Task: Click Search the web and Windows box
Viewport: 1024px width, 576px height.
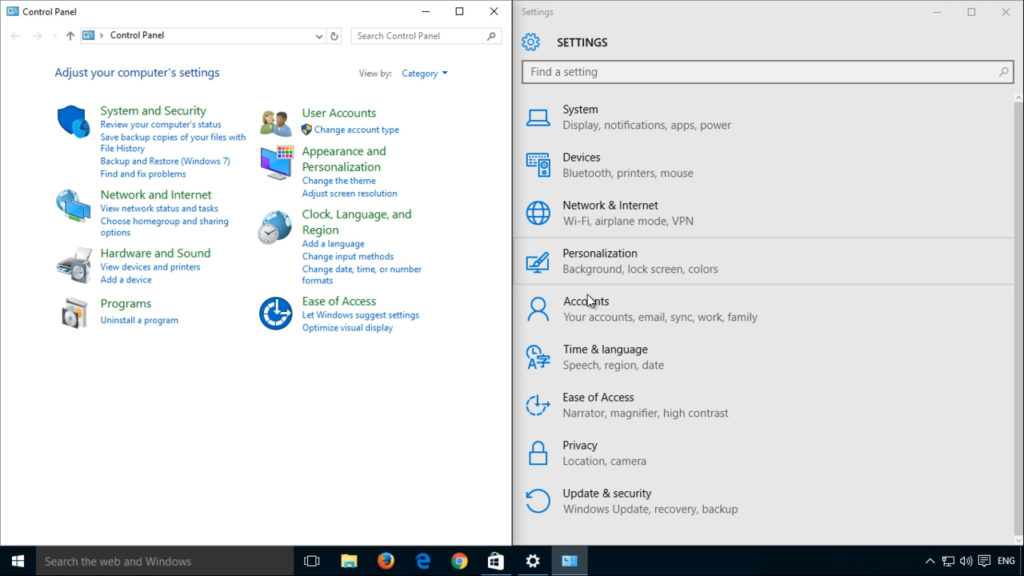Action: pyautogui.click(x=165, y=561)
